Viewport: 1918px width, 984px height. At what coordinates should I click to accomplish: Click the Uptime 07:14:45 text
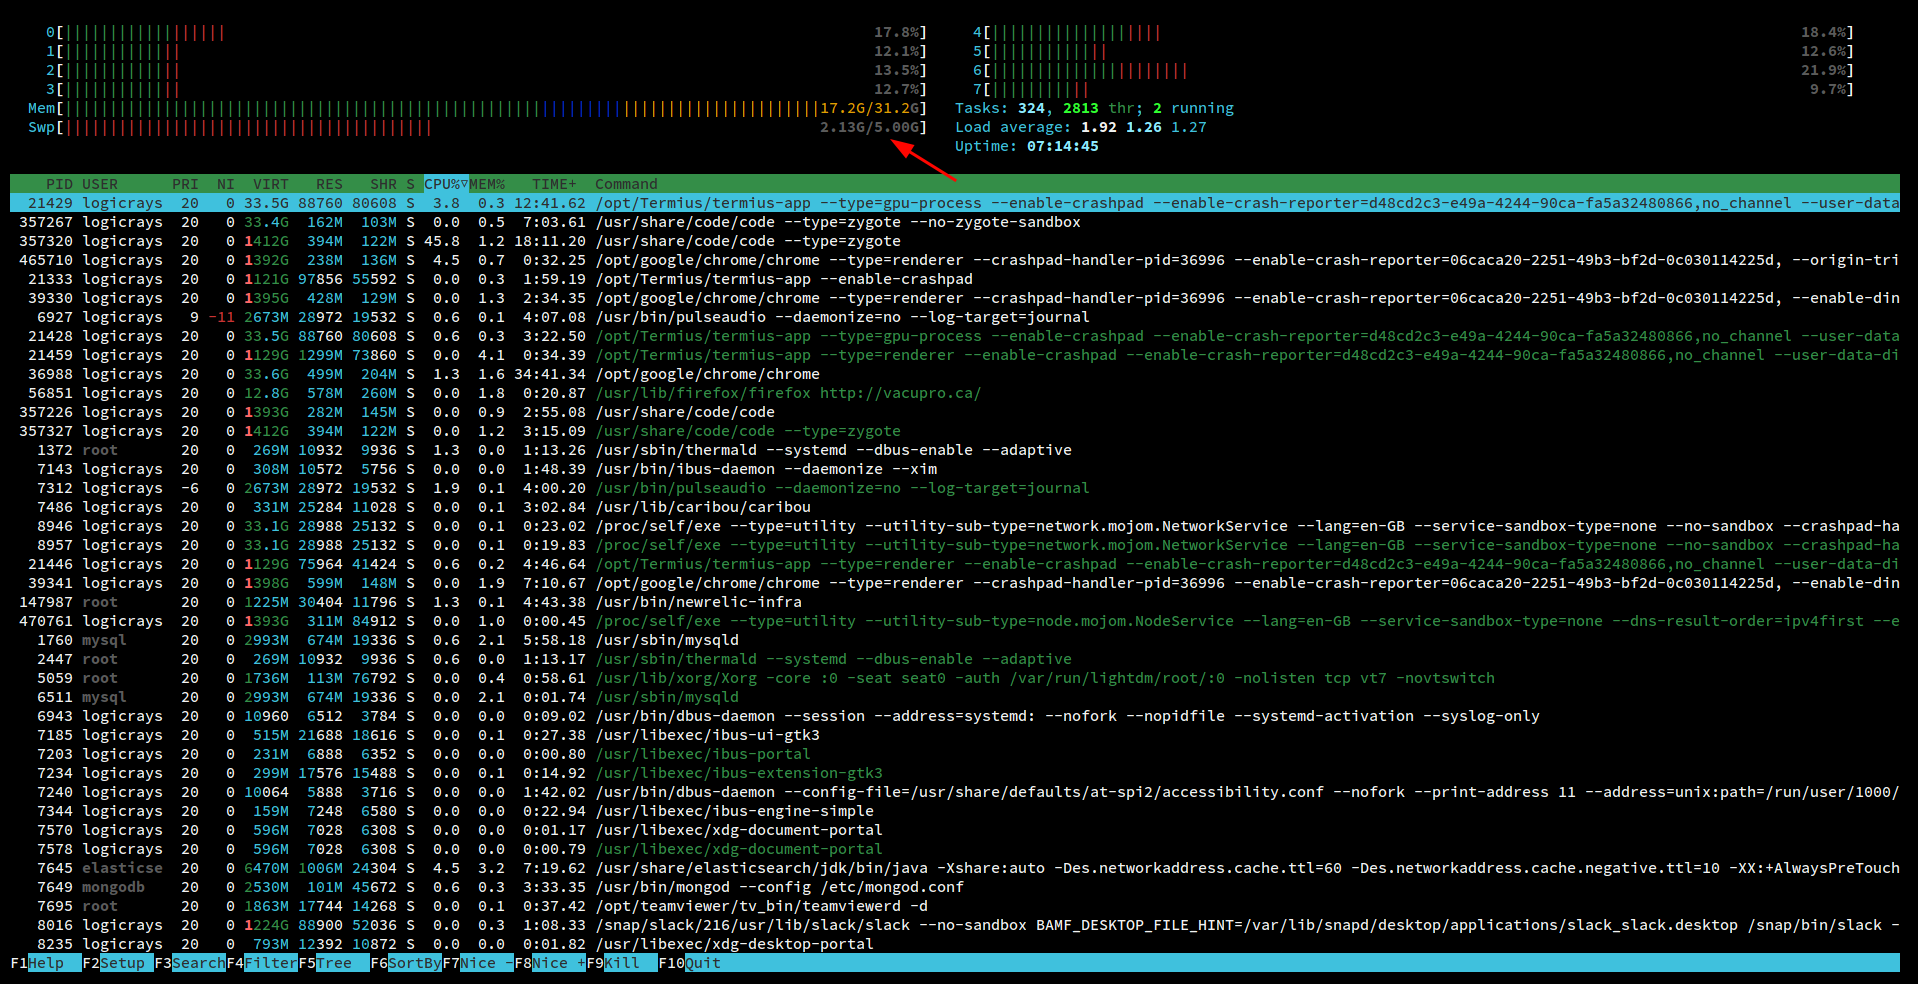1027,146
